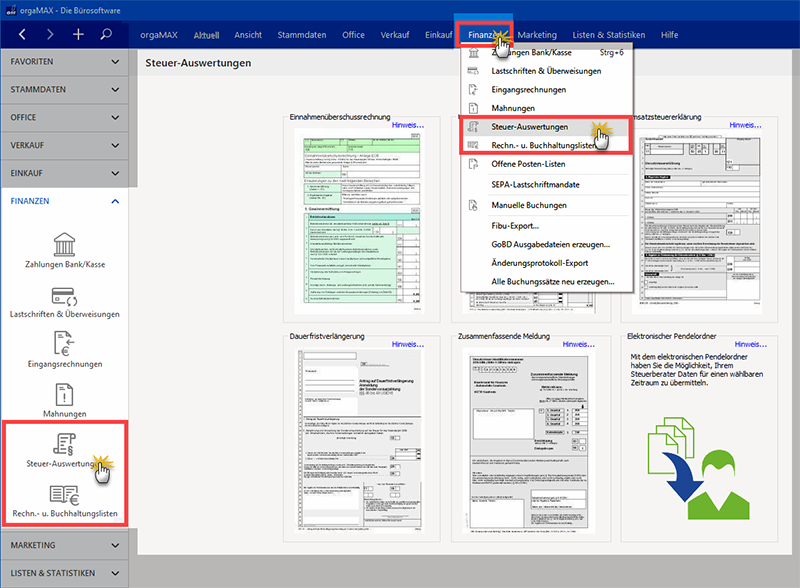Screen dimensions: 800x588
Task: Go back with the left arrow
Action: pyautogui.click(x=22, y=34)
